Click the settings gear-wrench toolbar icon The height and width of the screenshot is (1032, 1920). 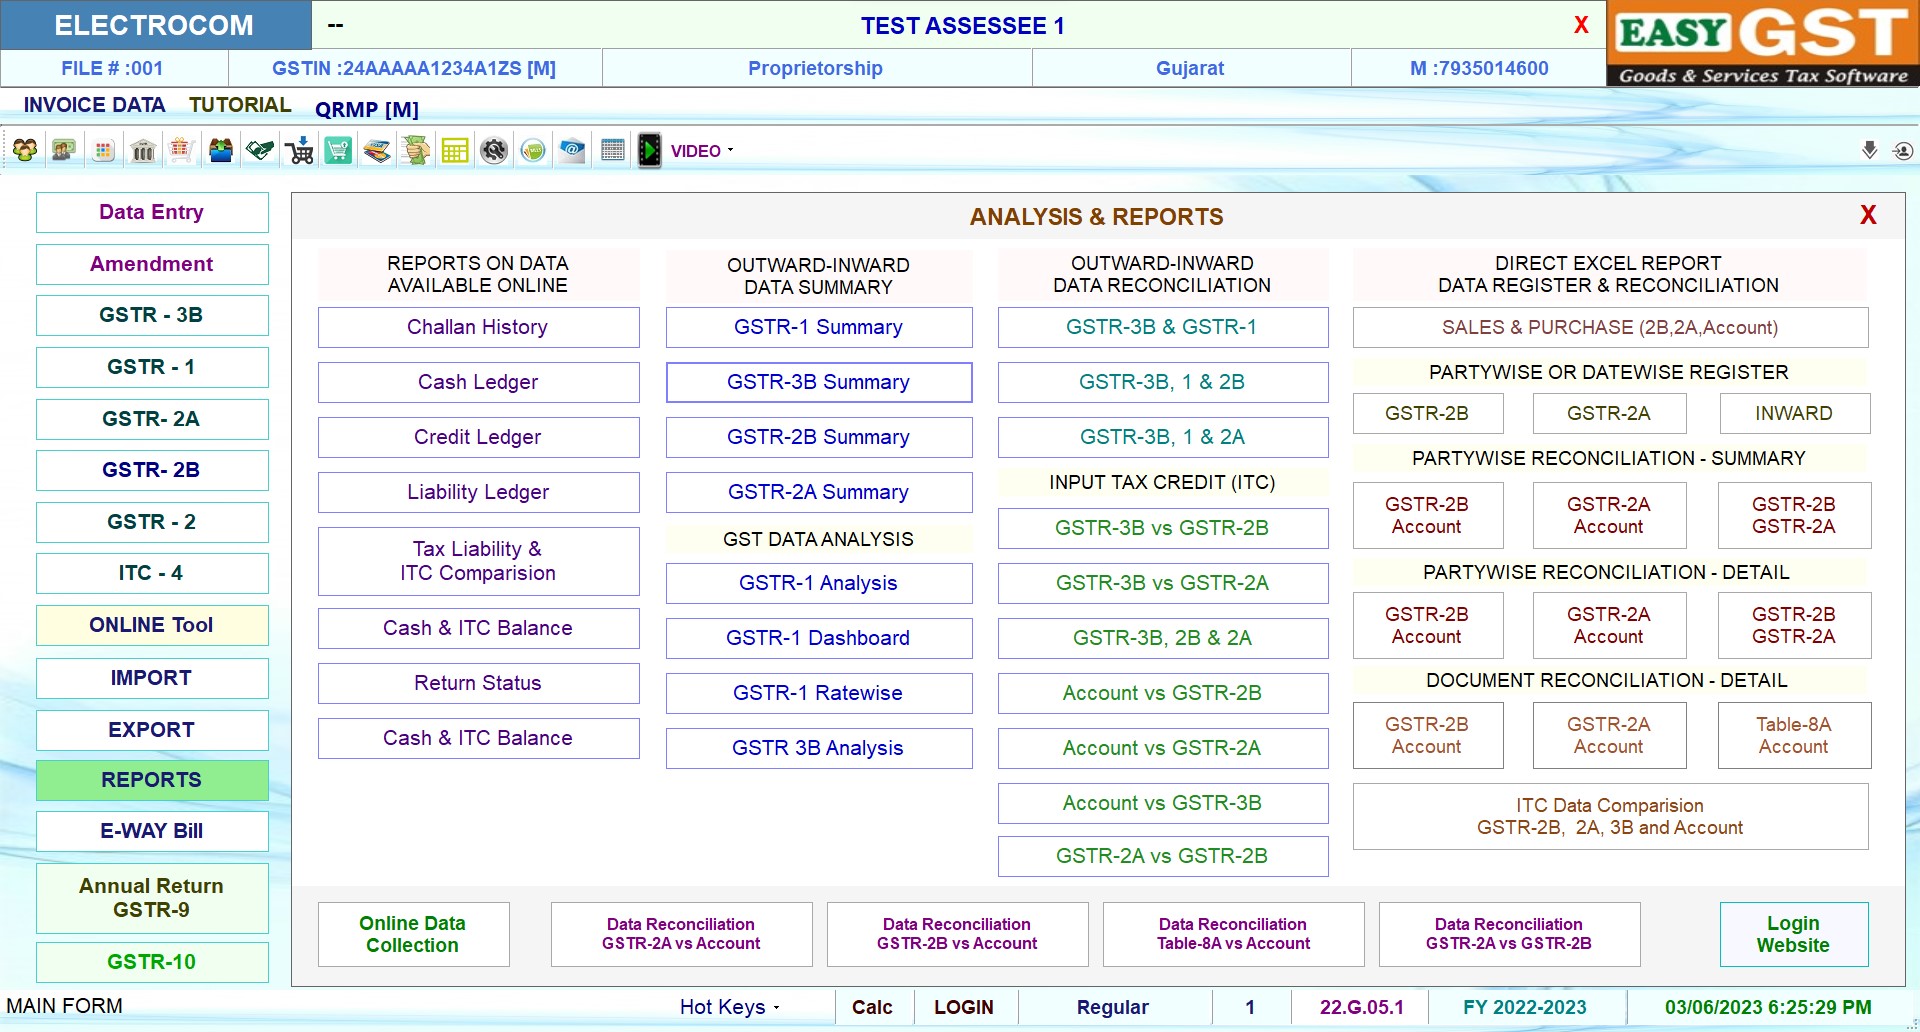[494, 151]
